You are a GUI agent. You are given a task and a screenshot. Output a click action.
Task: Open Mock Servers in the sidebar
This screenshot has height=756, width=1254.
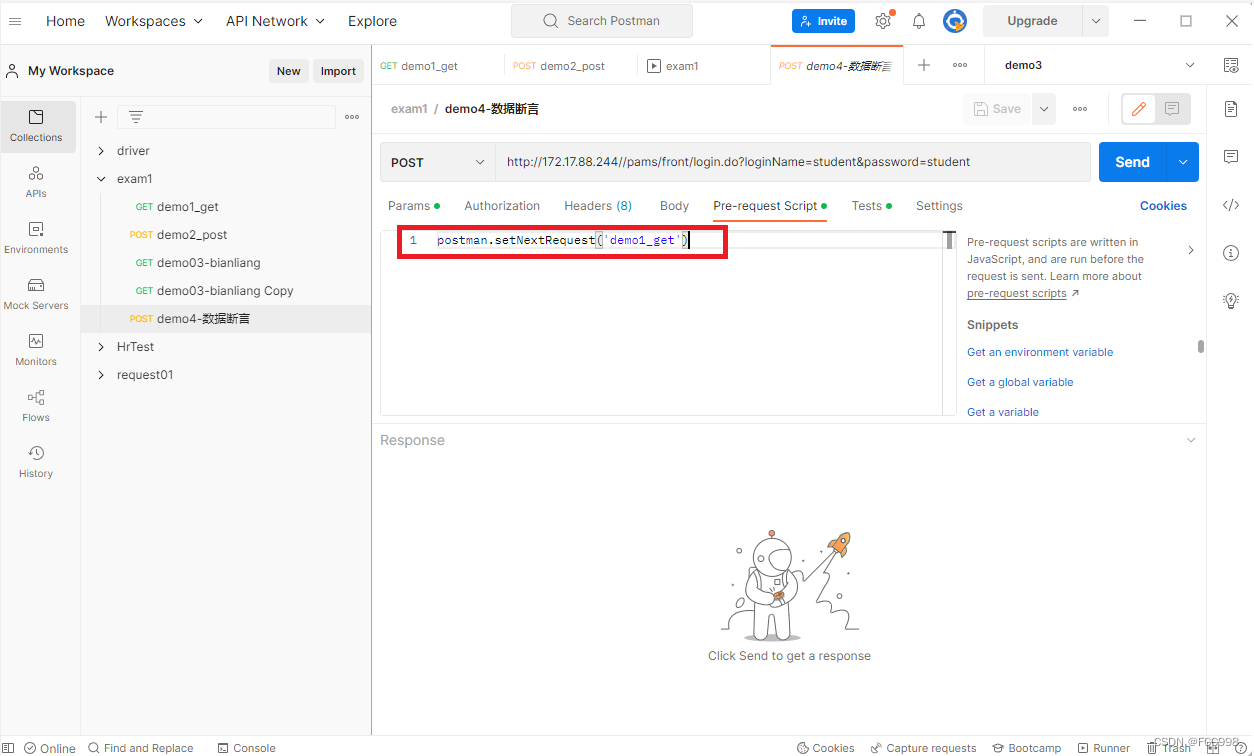pyautogui.click(x=36, y=294)
